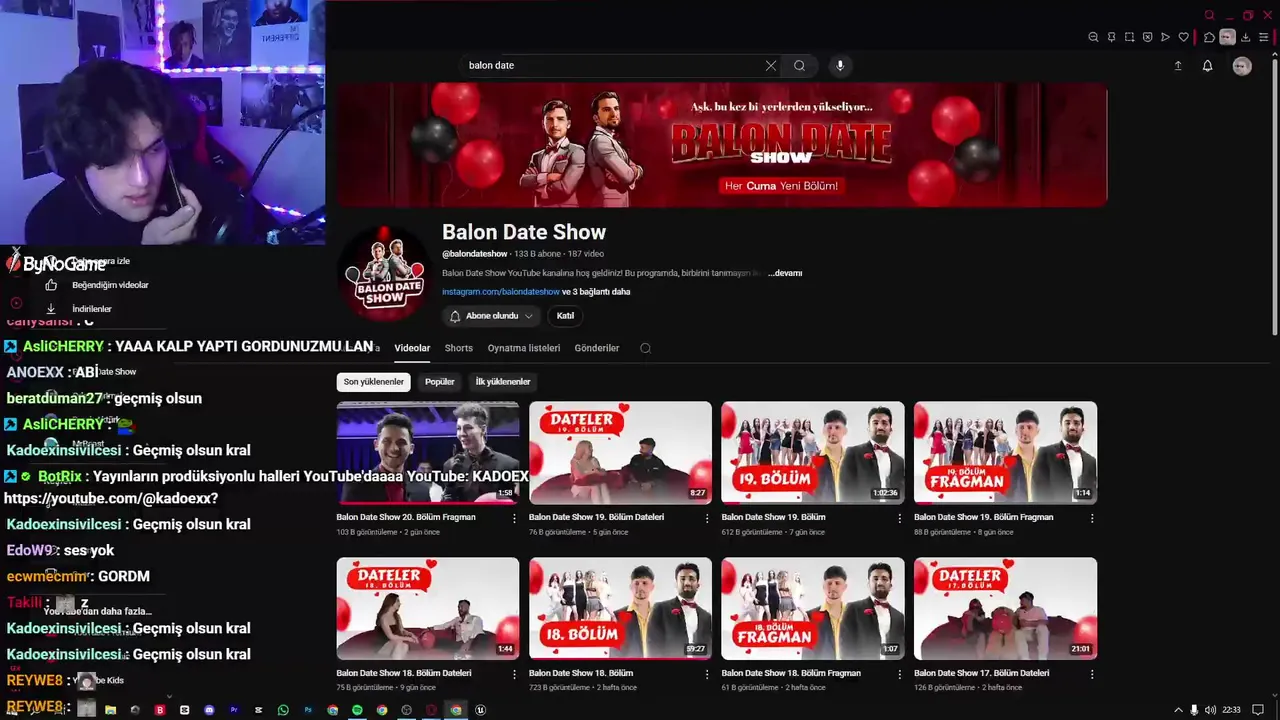The width and height of the screenshot is (1280, 720).
Task: Click the taskbar clock showing 22:33
Action: 1232,710
